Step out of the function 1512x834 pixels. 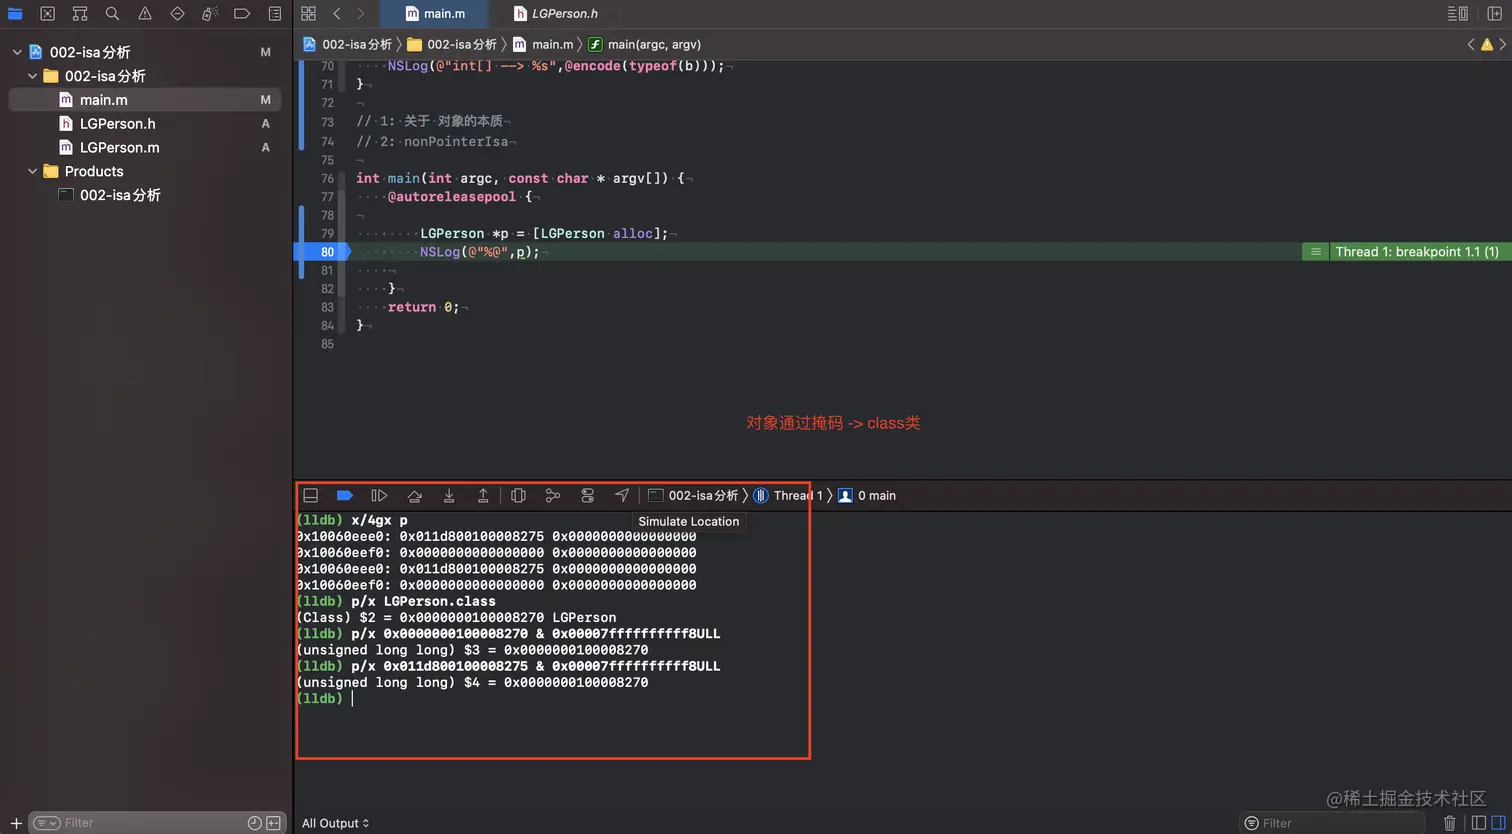pos(483,495)
